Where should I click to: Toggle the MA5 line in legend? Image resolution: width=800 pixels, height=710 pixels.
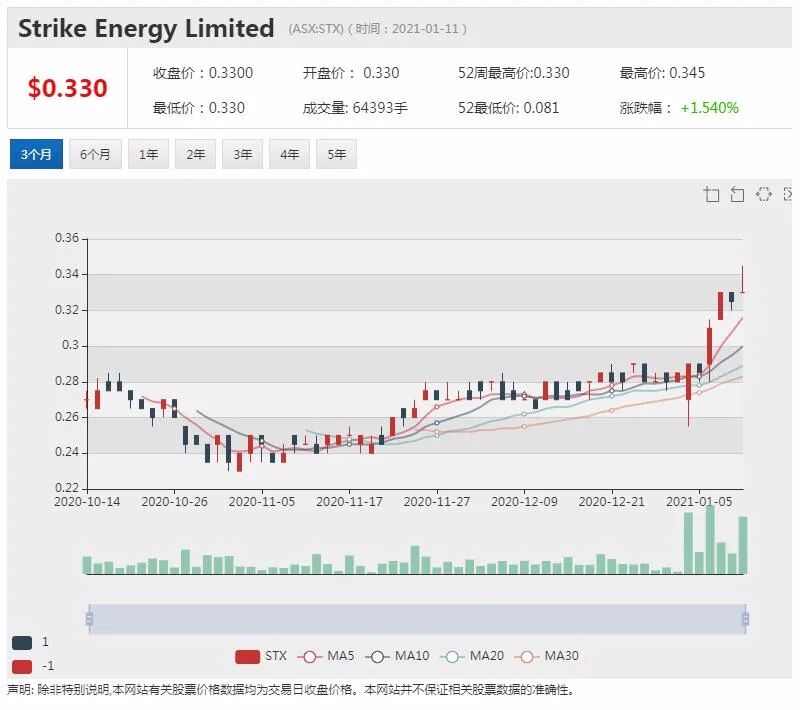point(326,656)
